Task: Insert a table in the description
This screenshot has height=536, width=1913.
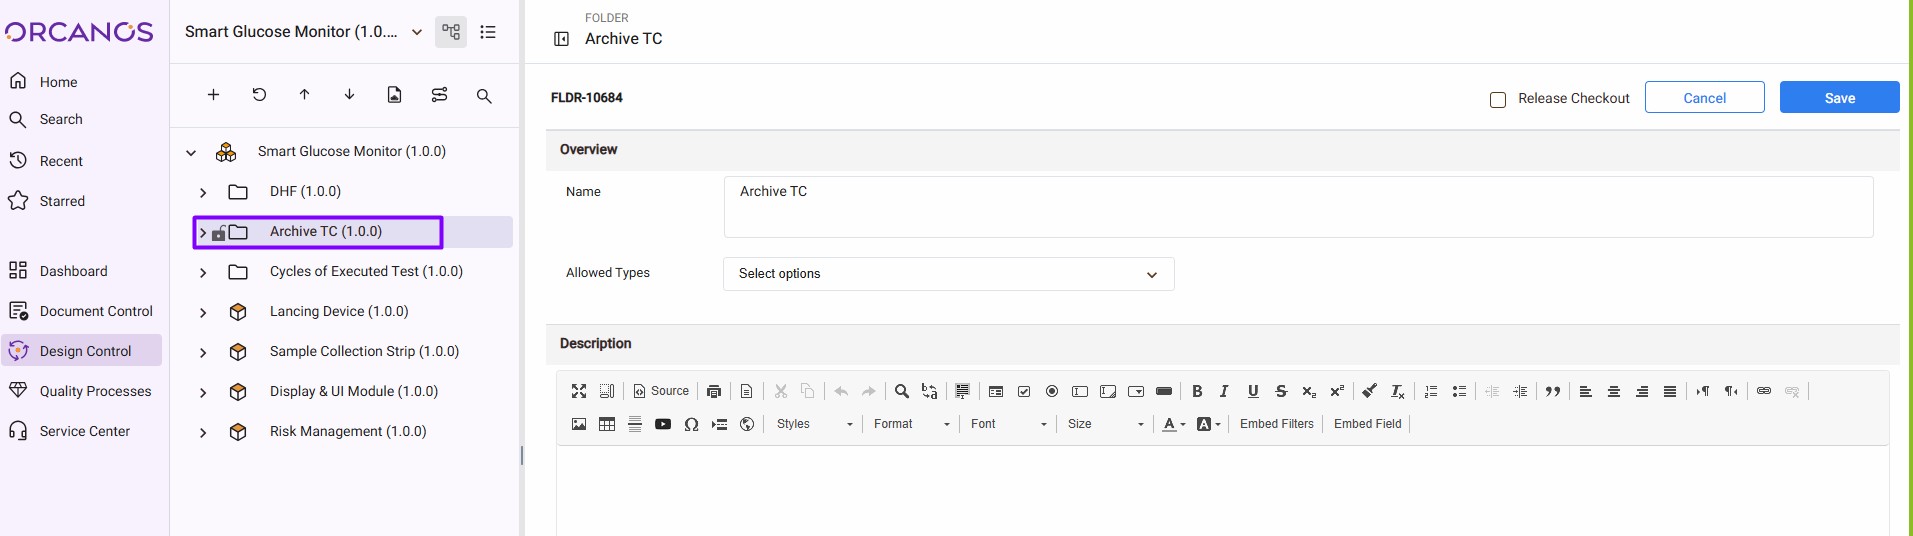Action: point(607,424)
